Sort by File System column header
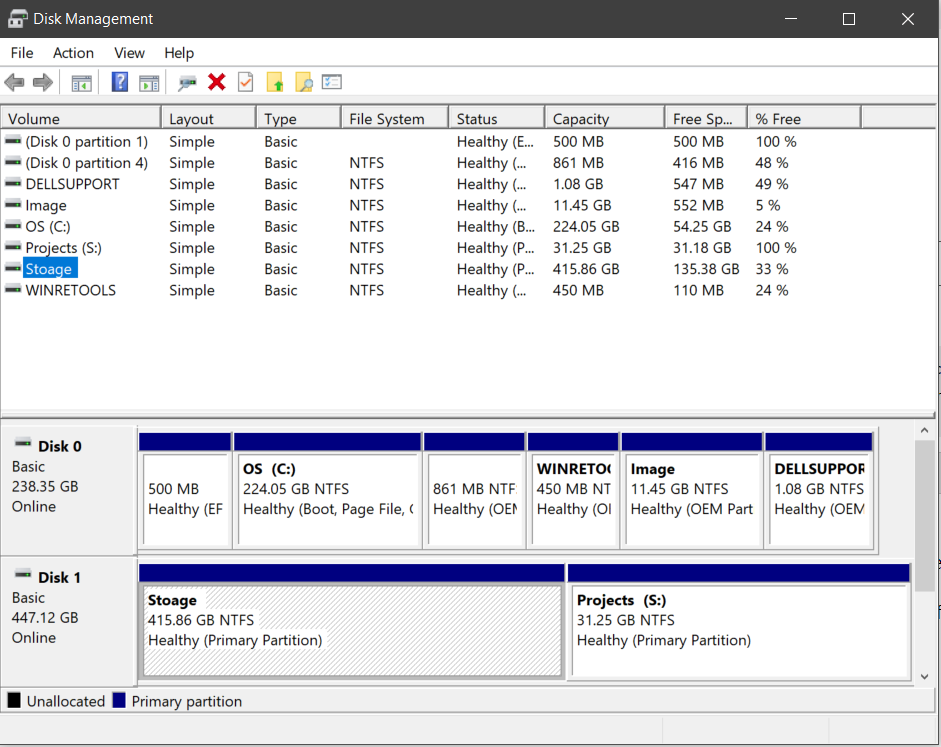941x747 pixels. tap(395, 119)
